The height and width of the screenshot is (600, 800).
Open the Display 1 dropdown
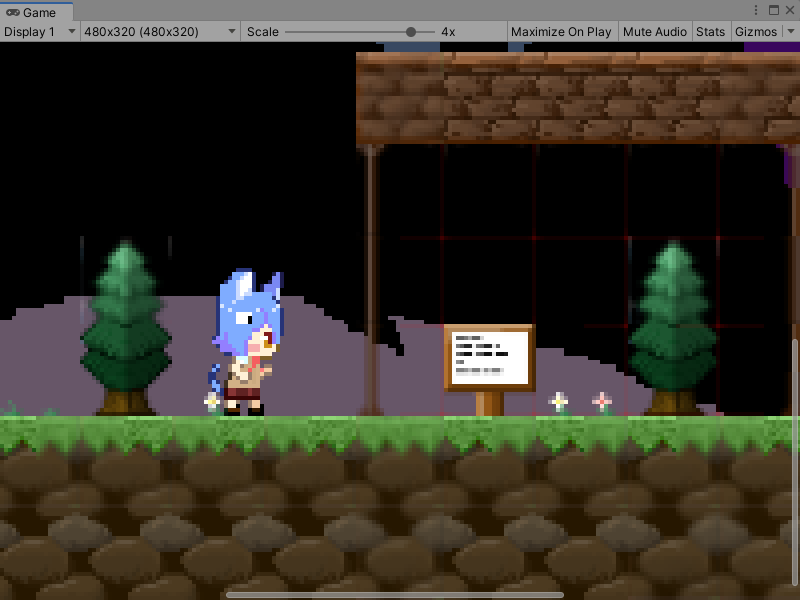click(x=40, y=31)
